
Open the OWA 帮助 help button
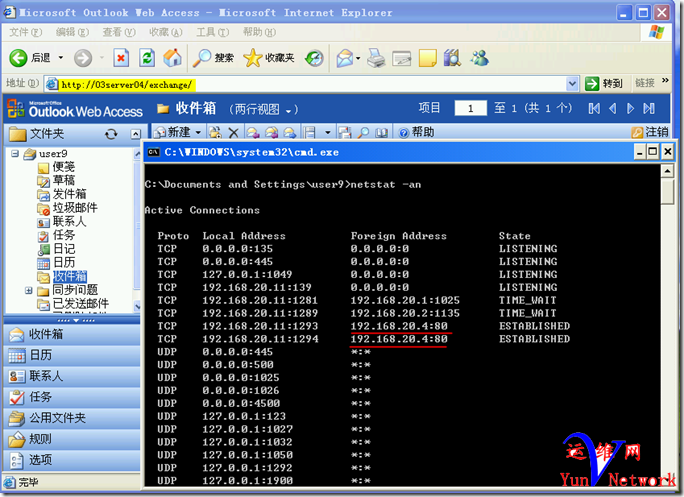[416, 132]
